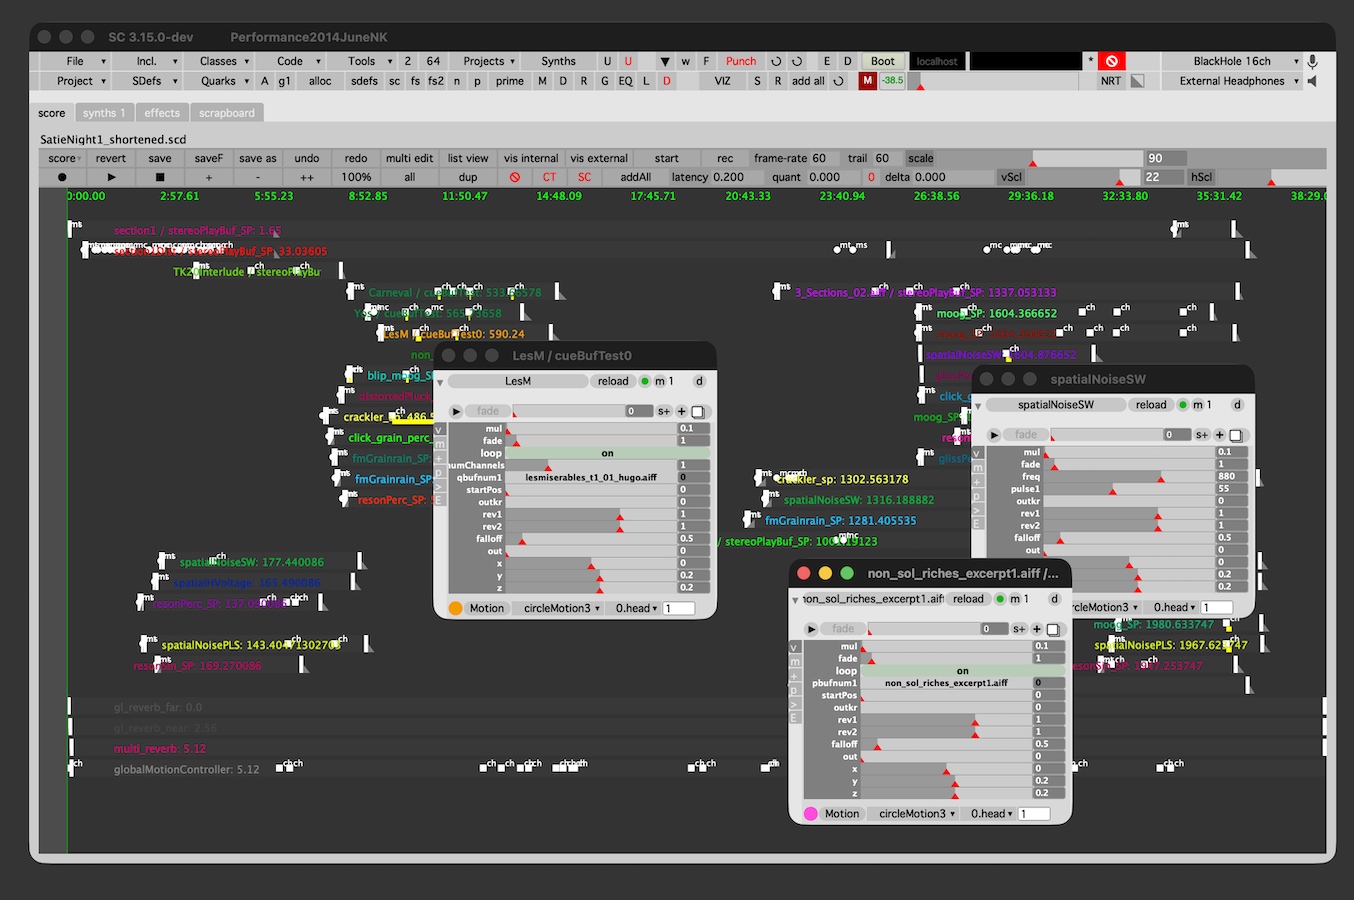Toggle the loop on button in LesM window
The image size is (1354, 900).
pos(607,453)
